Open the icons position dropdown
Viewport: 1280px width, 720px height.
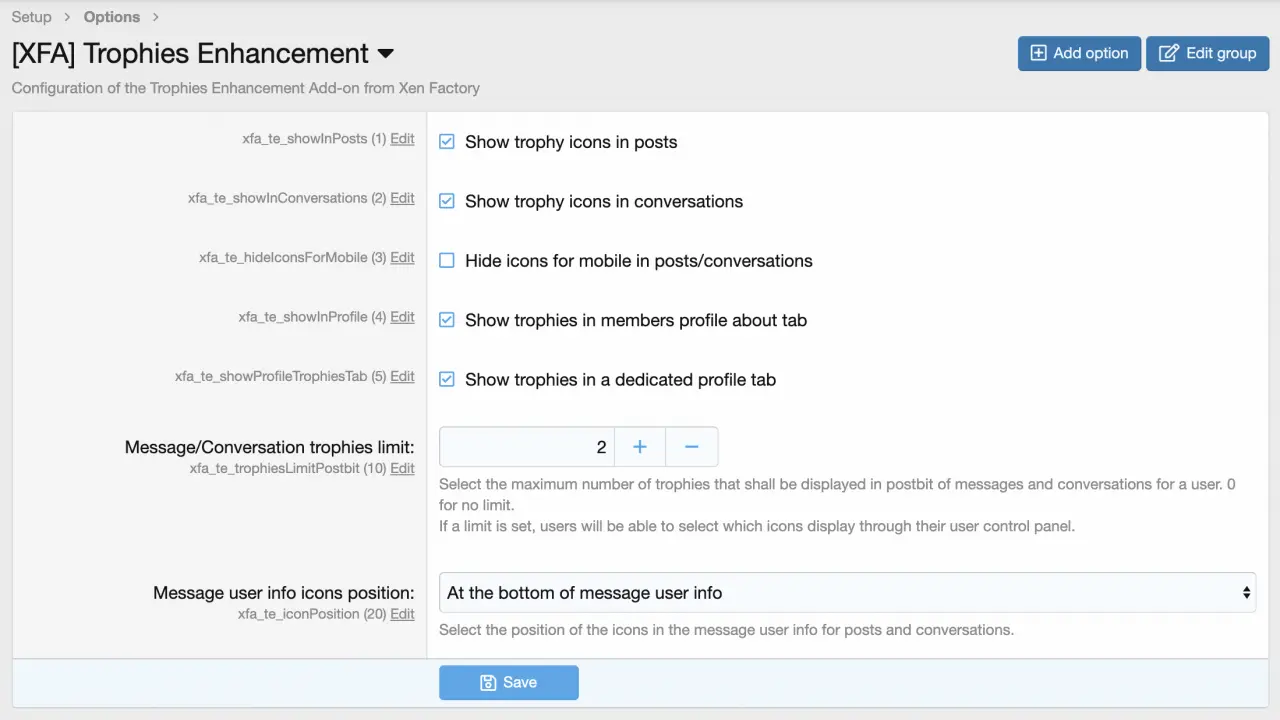[847, 593]
